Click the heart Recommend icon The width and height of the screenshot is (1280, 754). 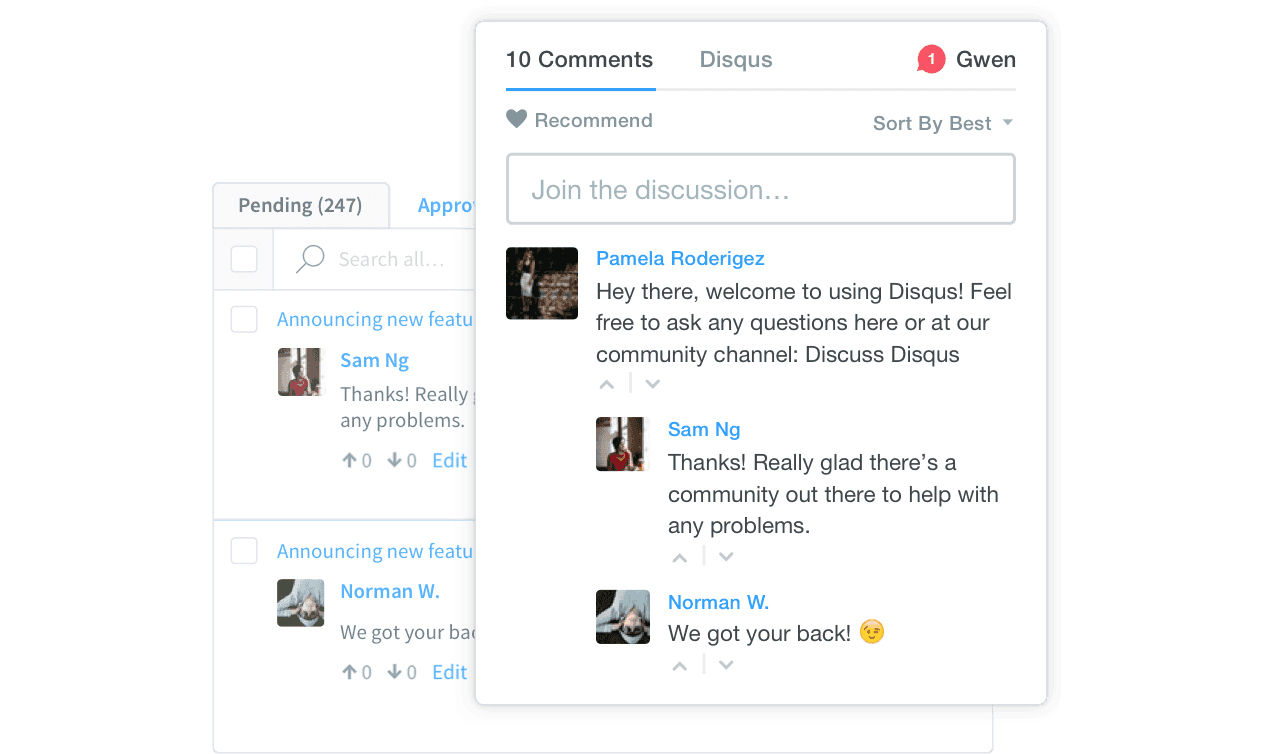tap(516, 119)
